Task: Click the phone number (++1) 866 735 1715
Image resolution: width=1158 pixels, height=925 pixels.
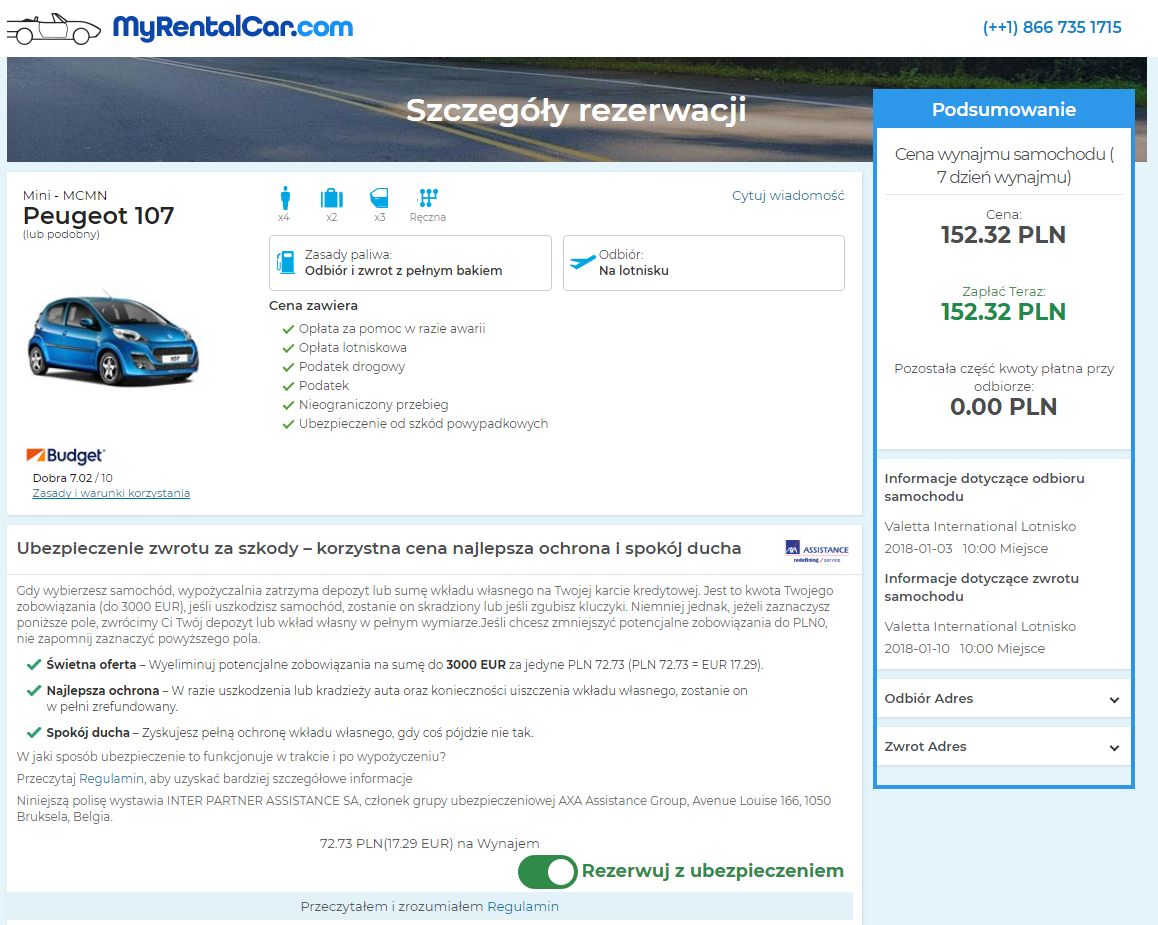Action: click(x=1052, y=27)
